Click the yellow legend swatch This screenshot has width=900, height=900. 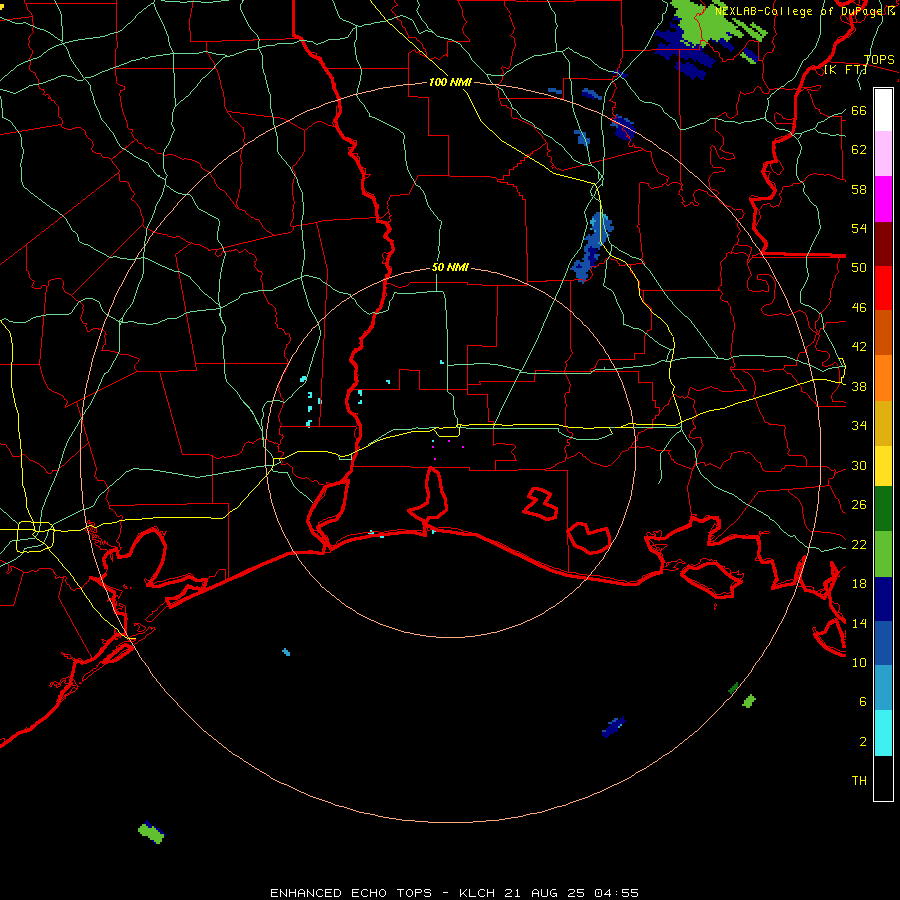[x=883, y=466]
